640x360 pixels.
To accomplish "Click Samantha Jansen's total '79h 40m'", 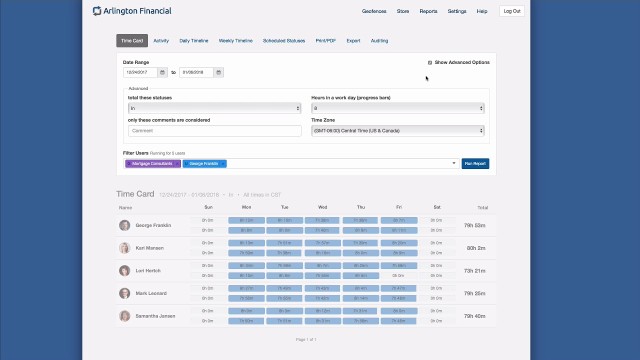I will [x=474, y=316].
